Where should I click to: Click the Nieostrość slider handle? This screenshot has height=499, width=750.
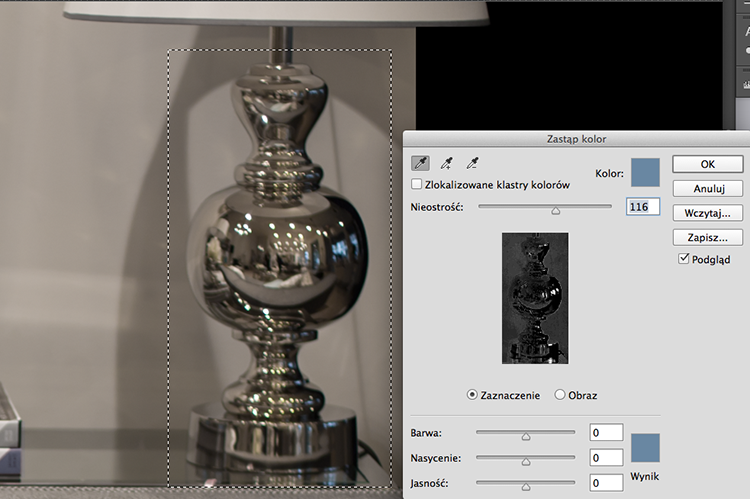(555, 211)
